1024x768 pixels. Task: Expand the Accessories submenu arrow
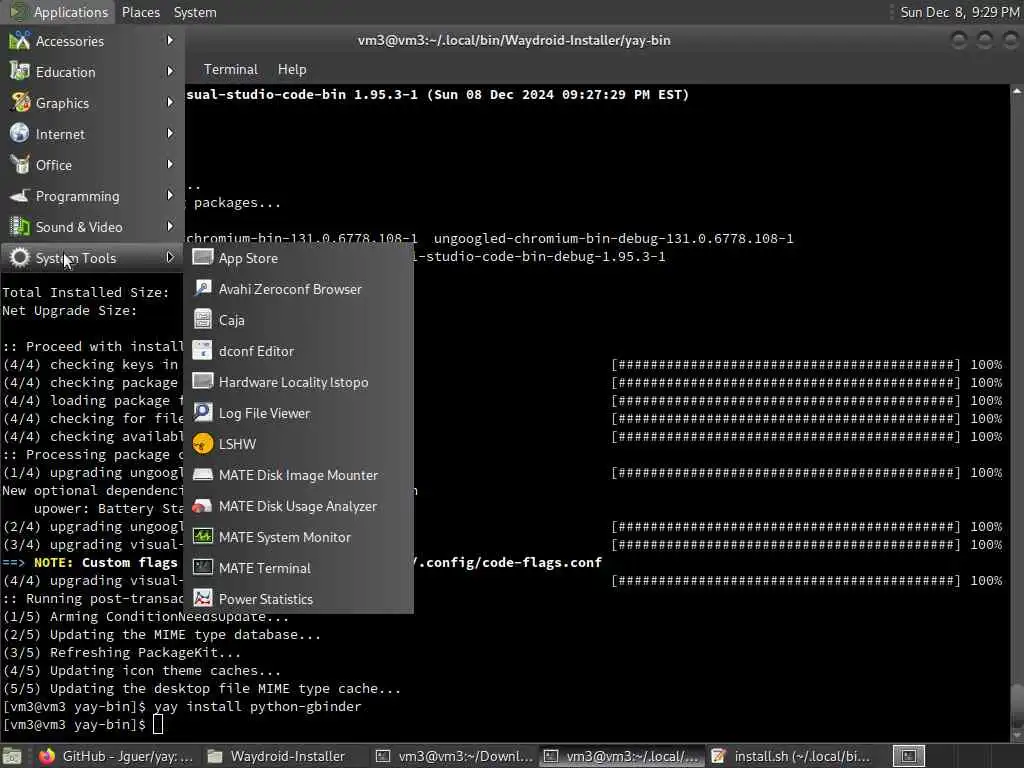(170, 40)
